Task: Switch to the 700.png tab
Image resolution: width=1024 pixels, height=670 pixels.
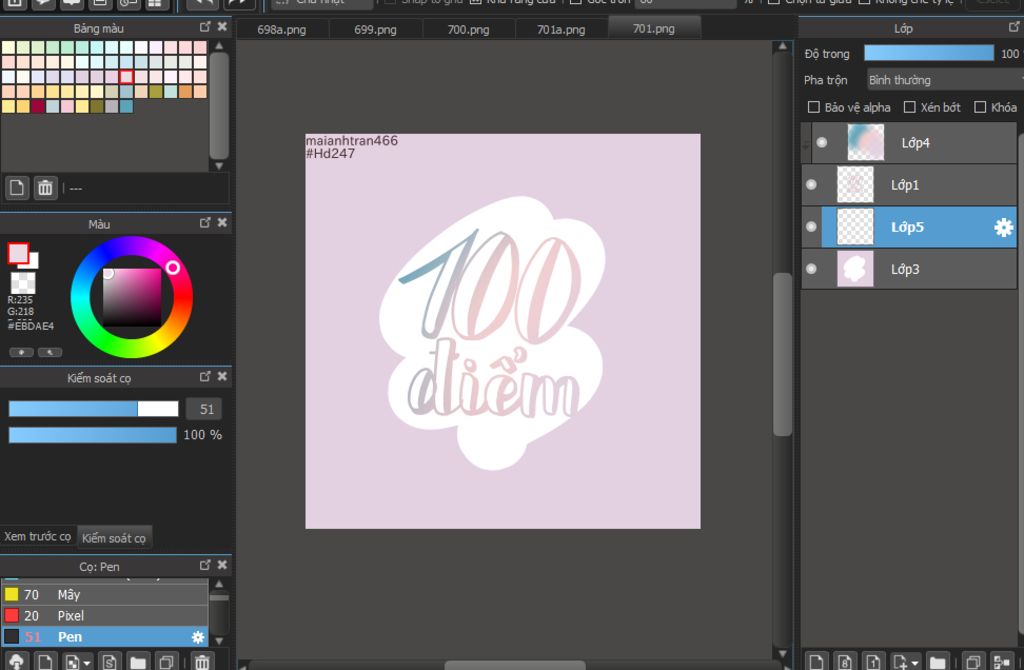Action: pyautogui.click(x=468, y=29)
